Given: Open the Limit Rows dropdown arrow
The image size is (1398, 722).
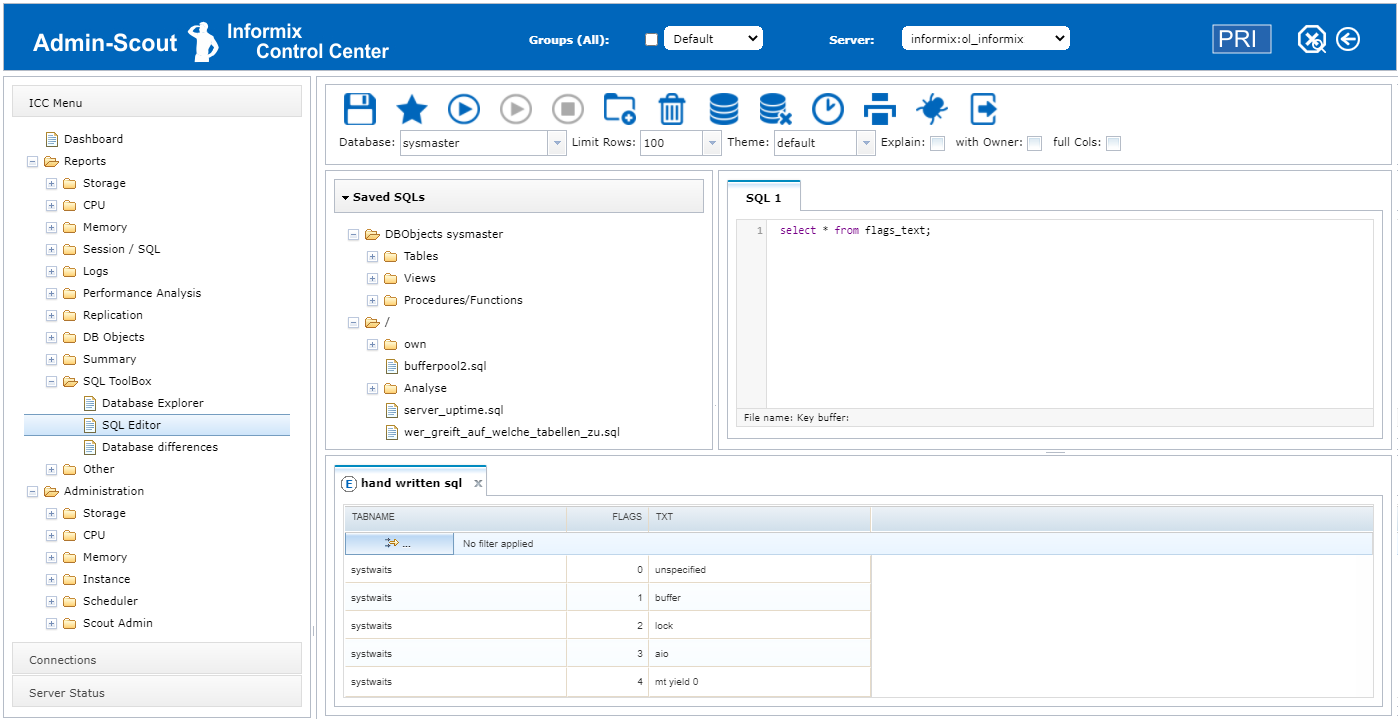Looking at the screenshot, I should (x=712, y=143).
